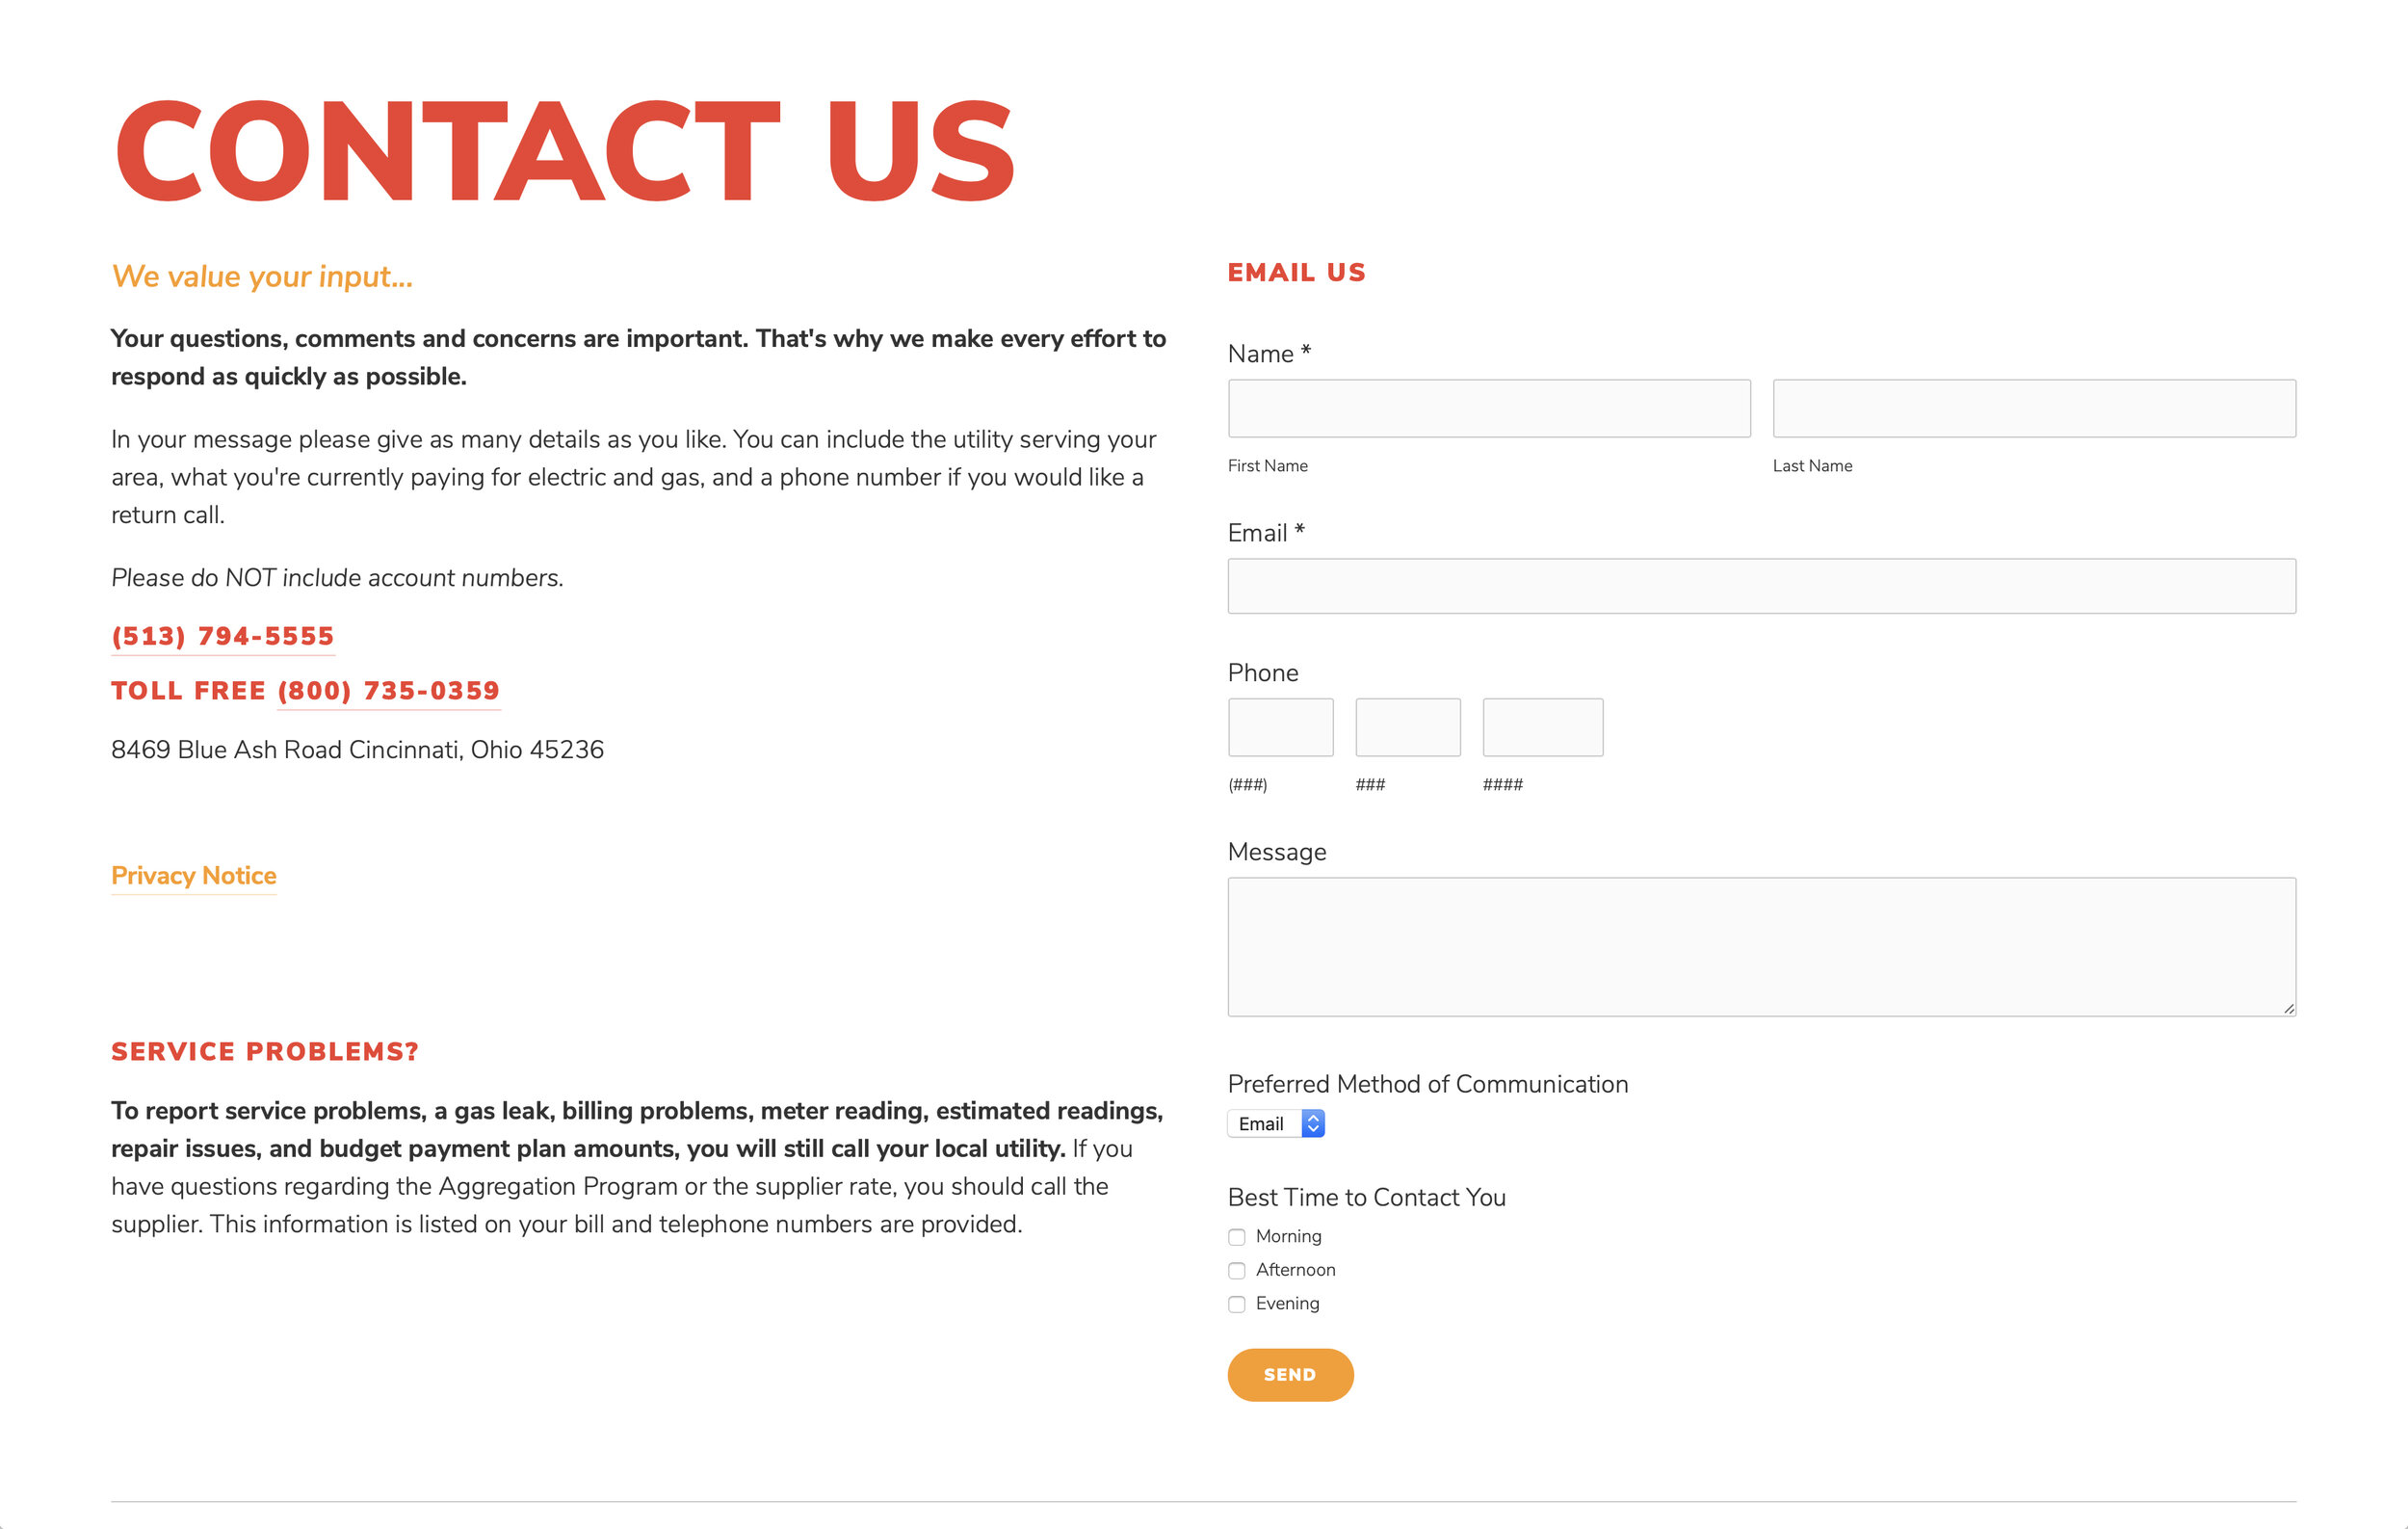Click the Email input field
Viewport: 2408px width, 1529px height.
[1761, 585]
